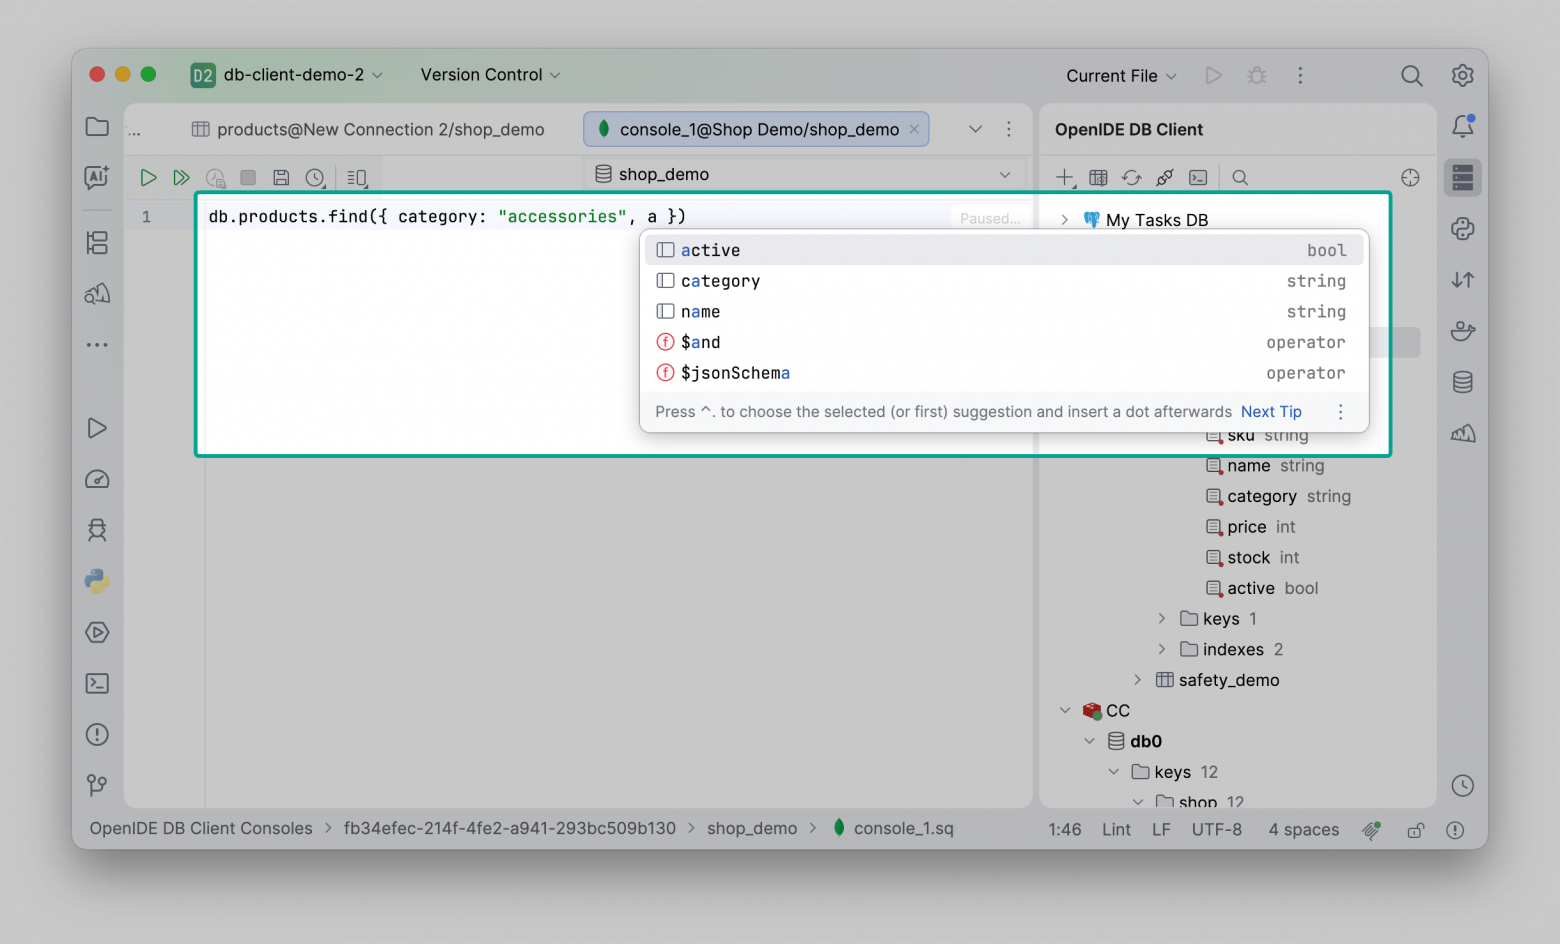Open the Version Control dropdown
This screenshot has width=1560, height=944.
click(490, 75)
